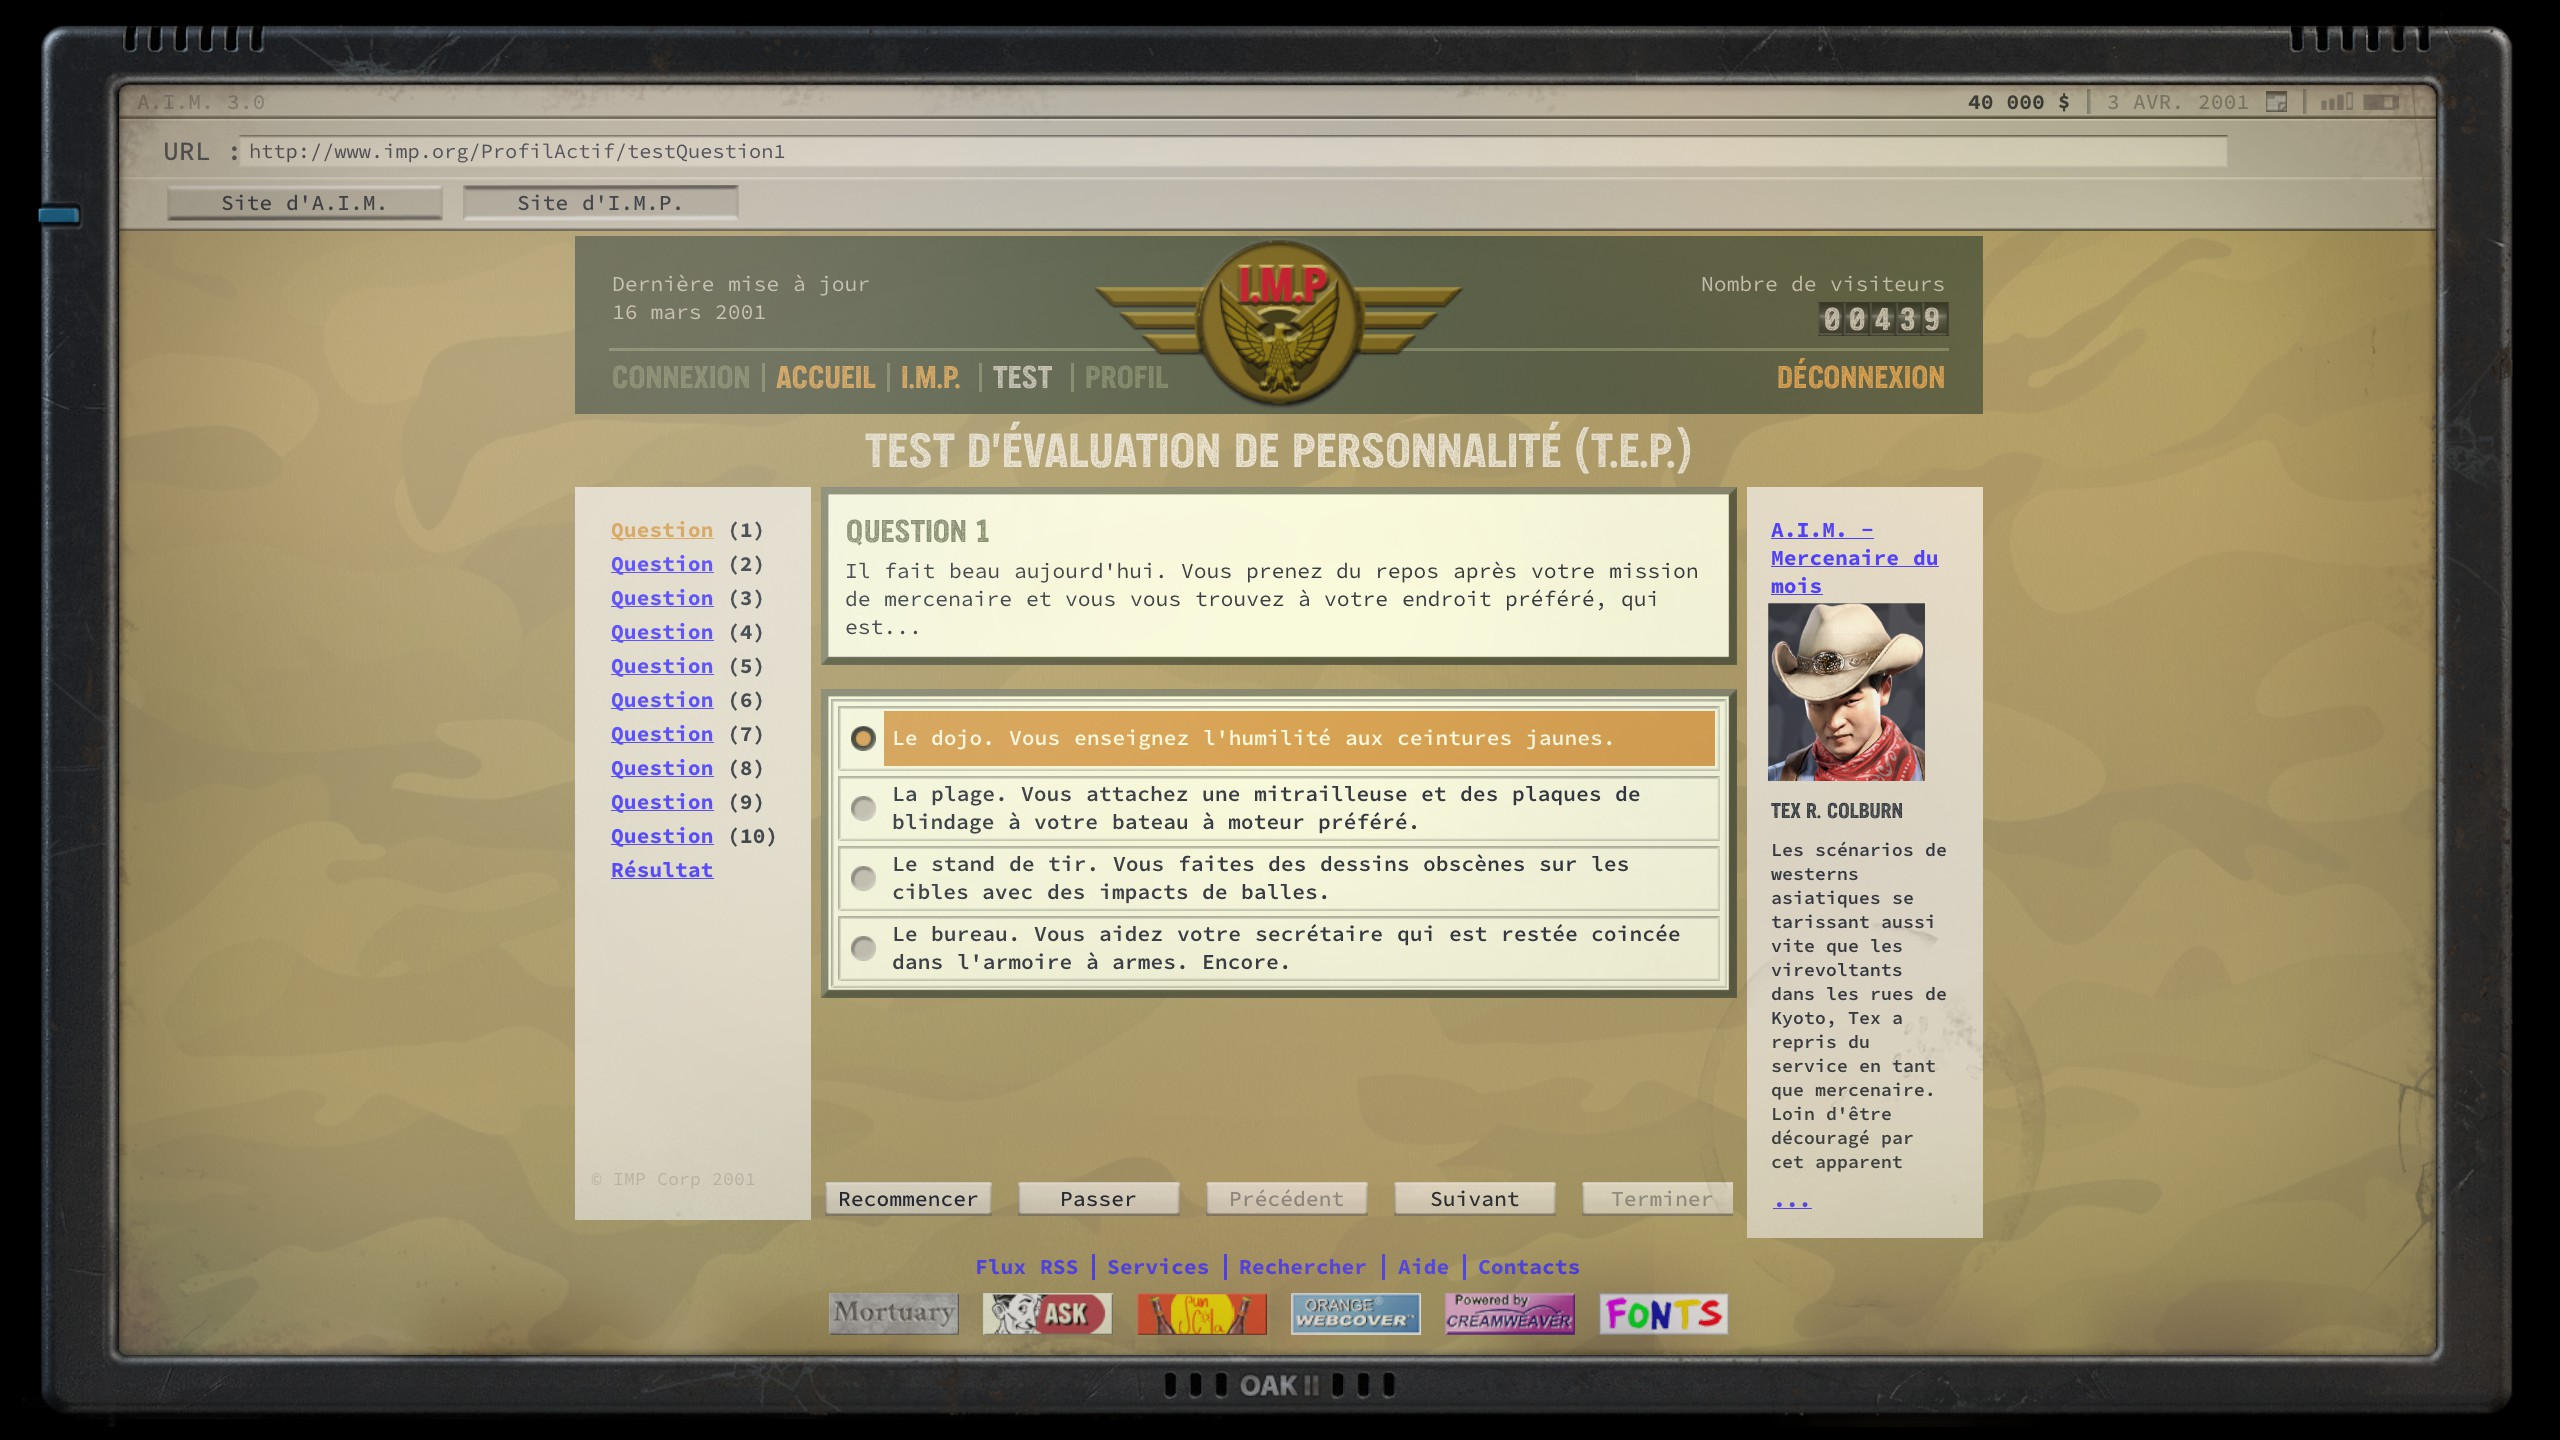Click the 3 AVR. 2001 date display

[2177, 102]
